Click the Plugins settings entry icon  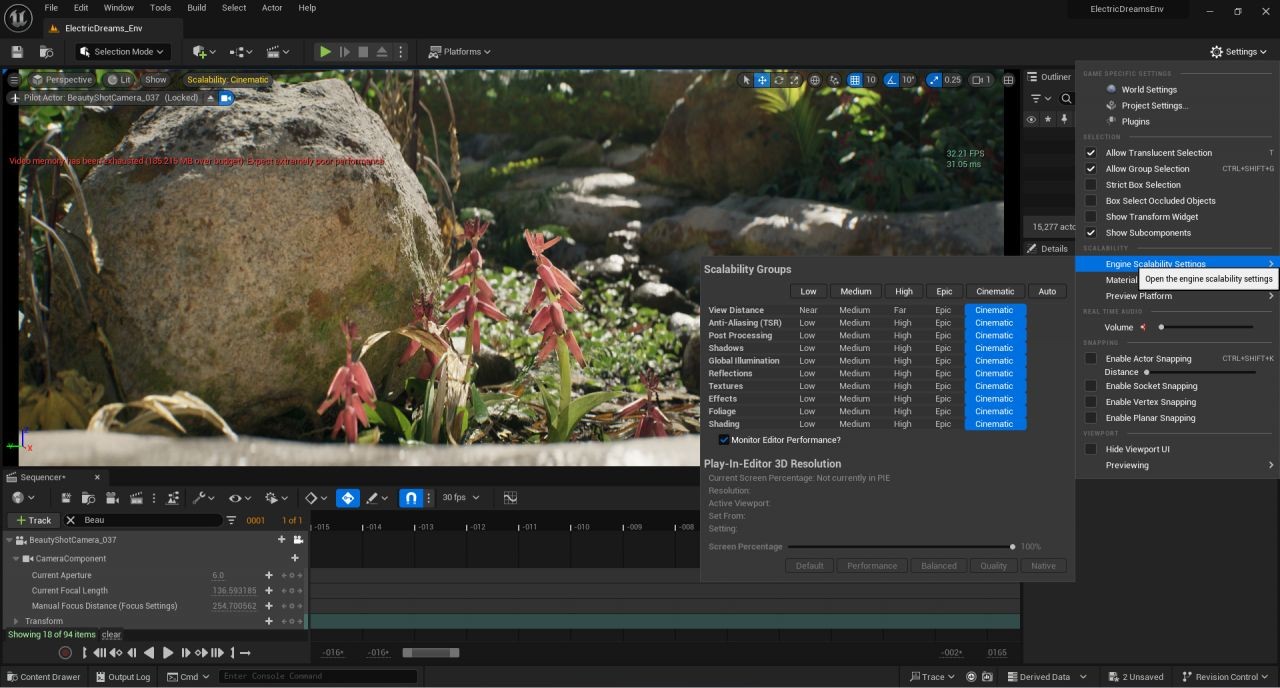point(1111,121)
